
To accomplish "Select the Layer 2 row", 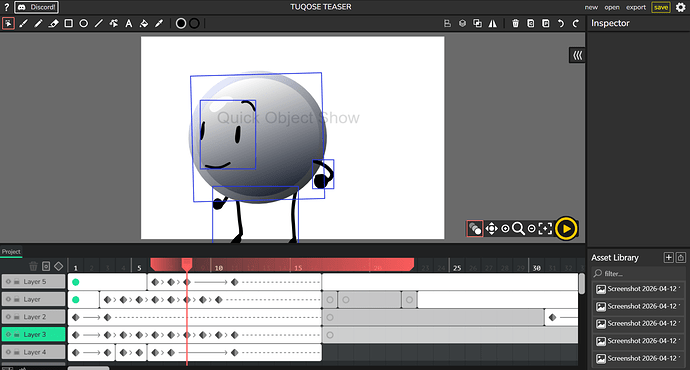I will 33,317.
